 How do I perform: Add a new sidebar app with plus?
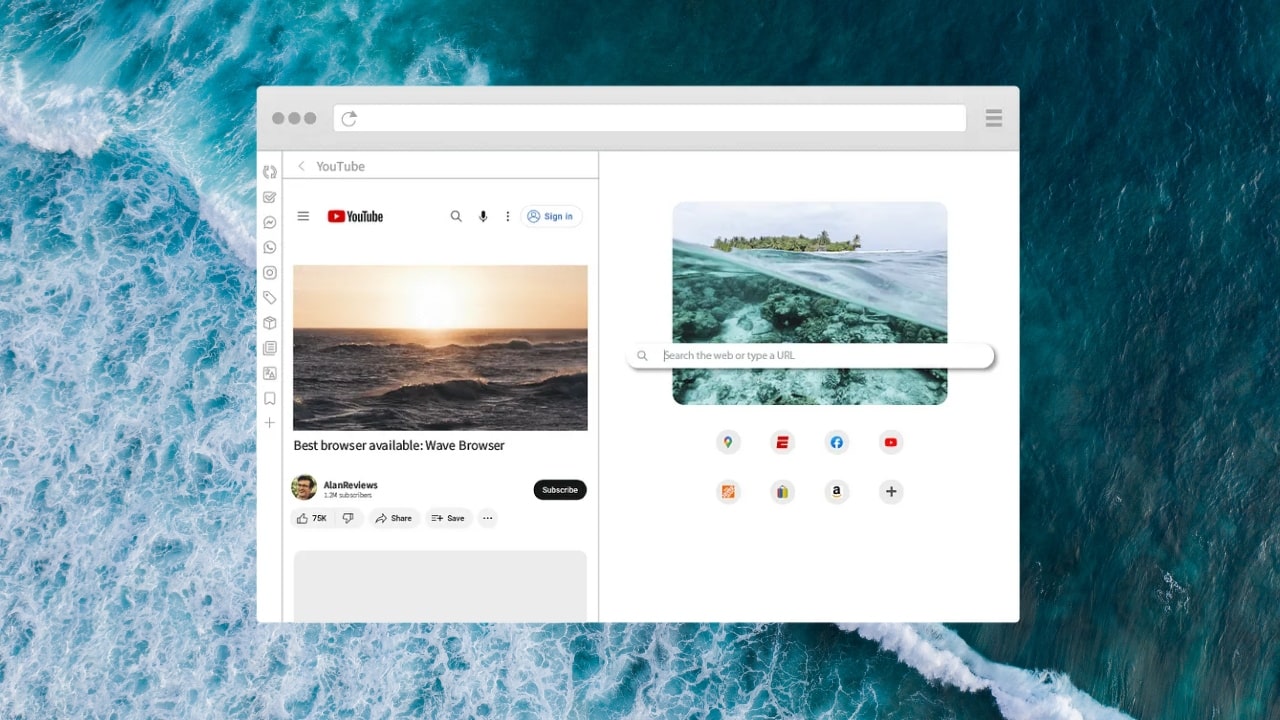pos(270,423)
